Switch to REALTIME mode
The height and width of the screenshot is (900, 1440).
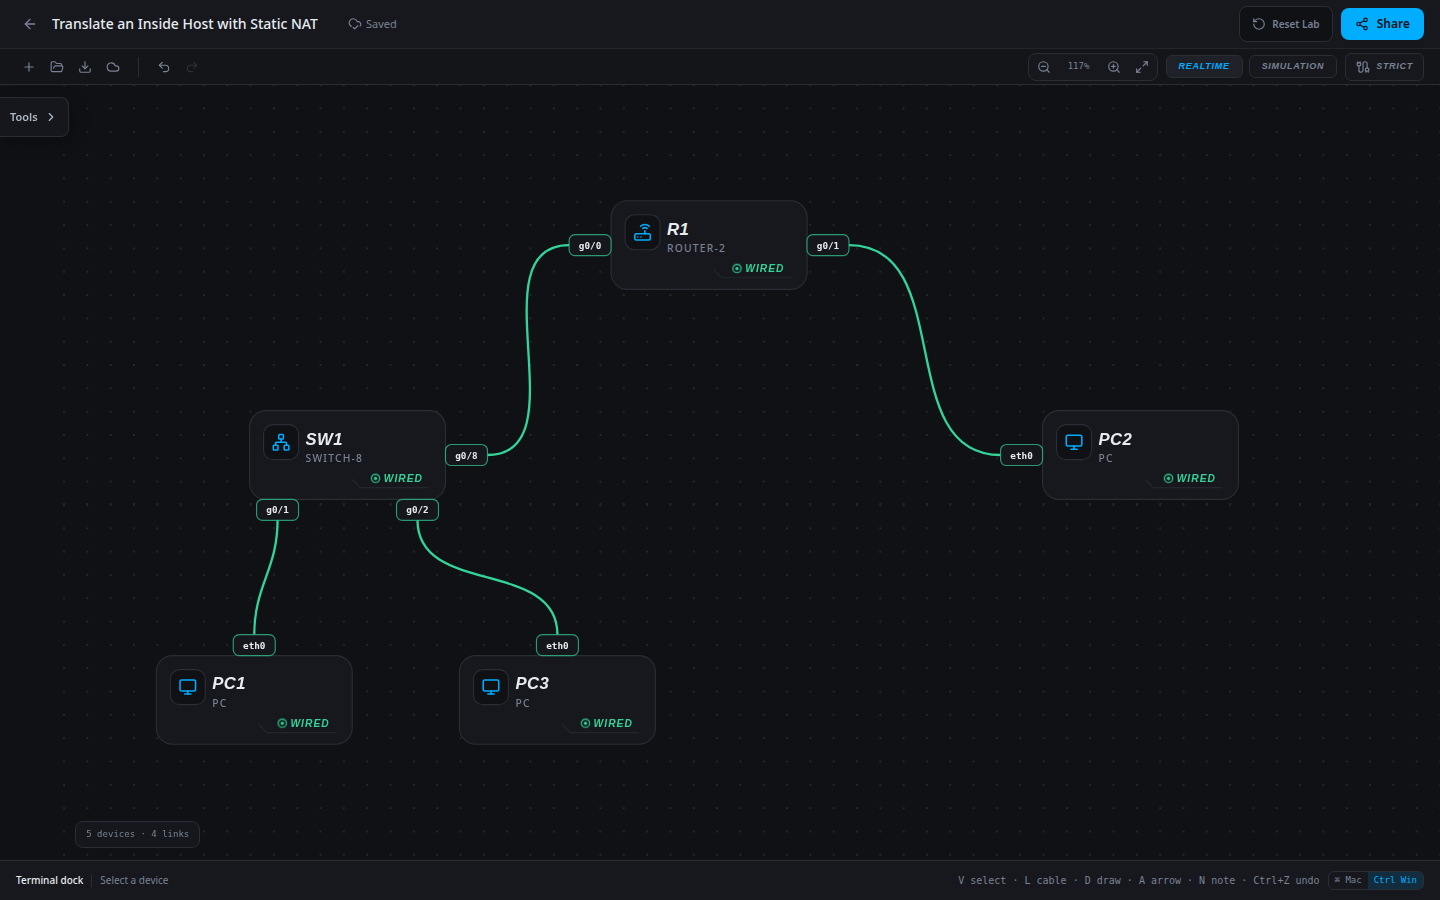click(x=1204, y=67)
